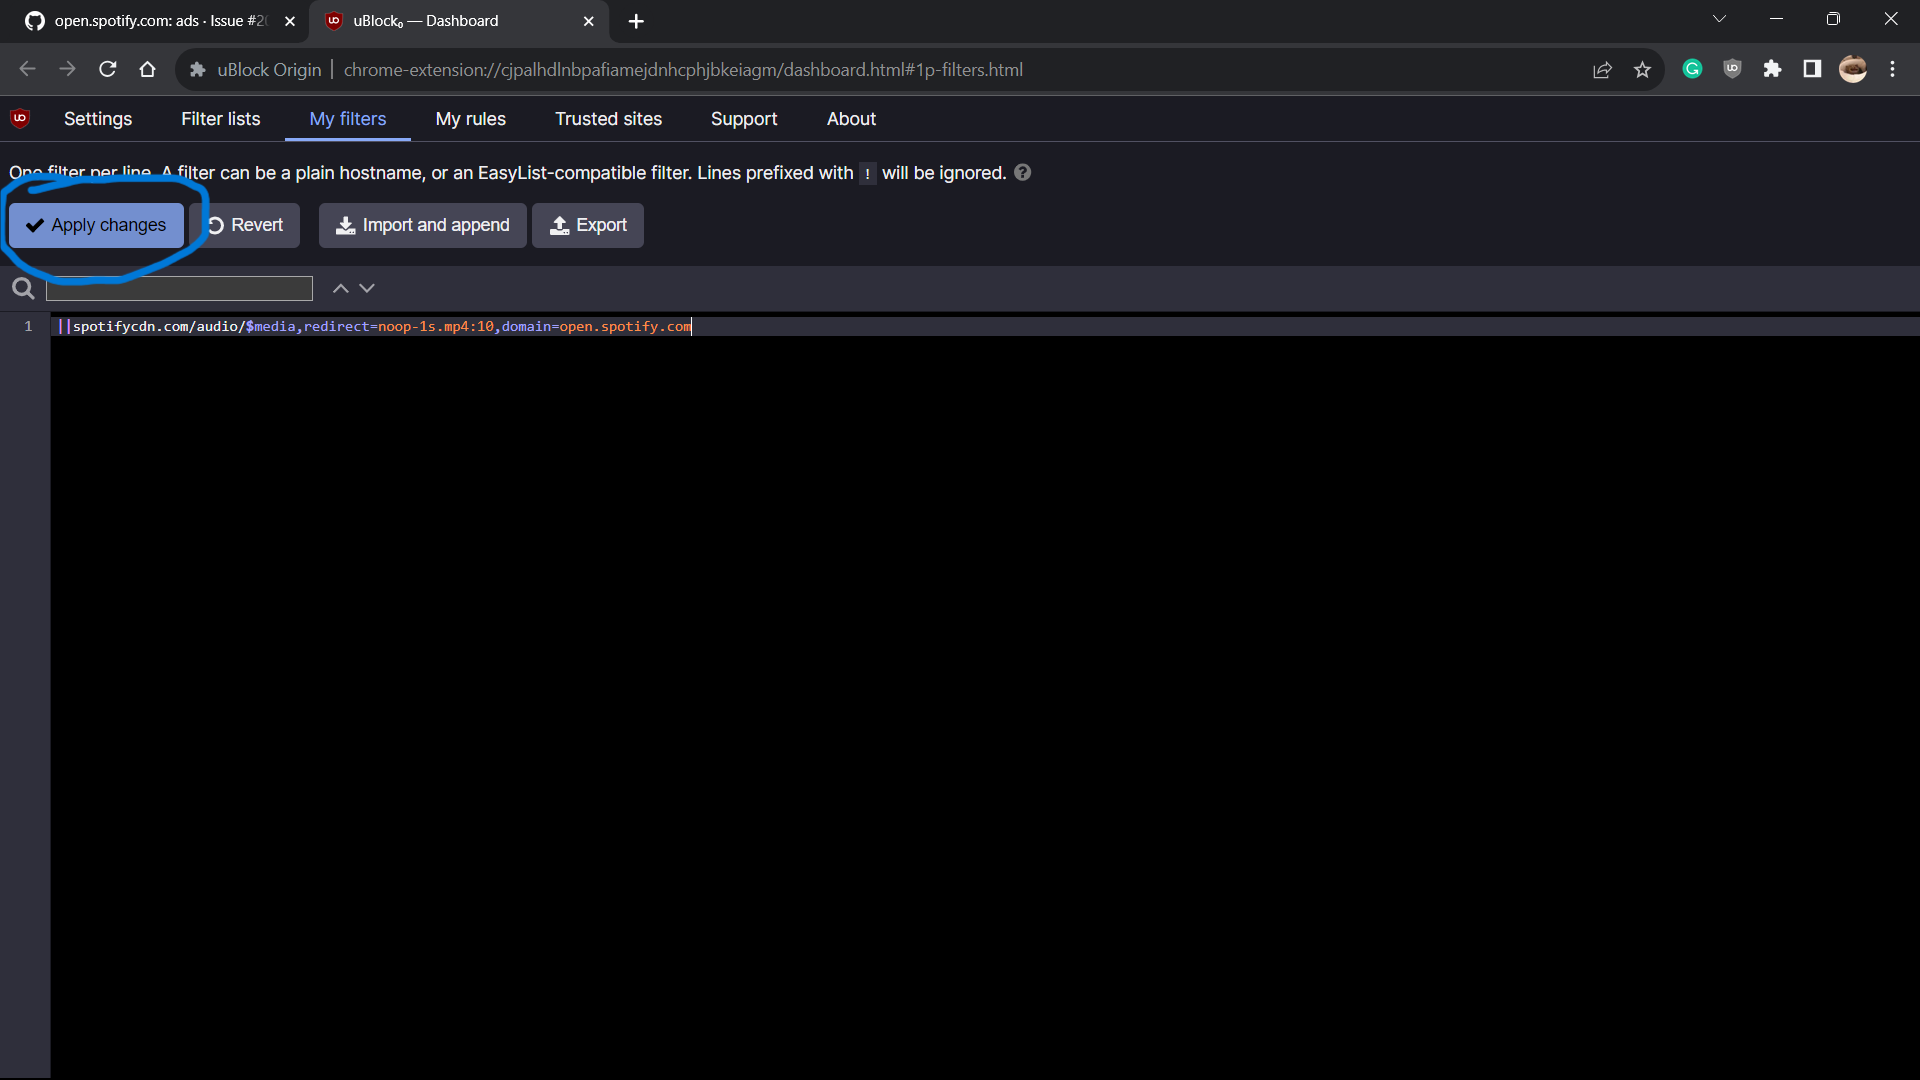The width and height of the screenshot is (1920, 1080).
Task: Select the Export button
Action: [x=587, y=225]
